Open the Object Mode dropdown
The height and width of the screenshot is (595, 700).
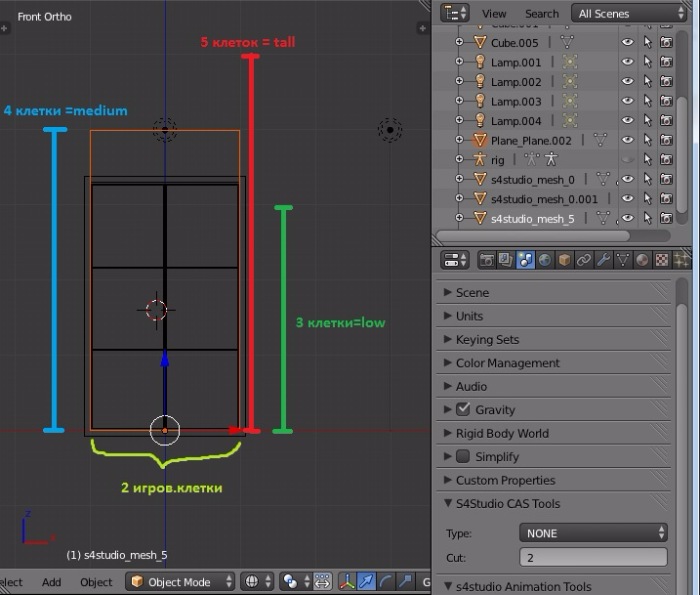click(x=181, y=581)
